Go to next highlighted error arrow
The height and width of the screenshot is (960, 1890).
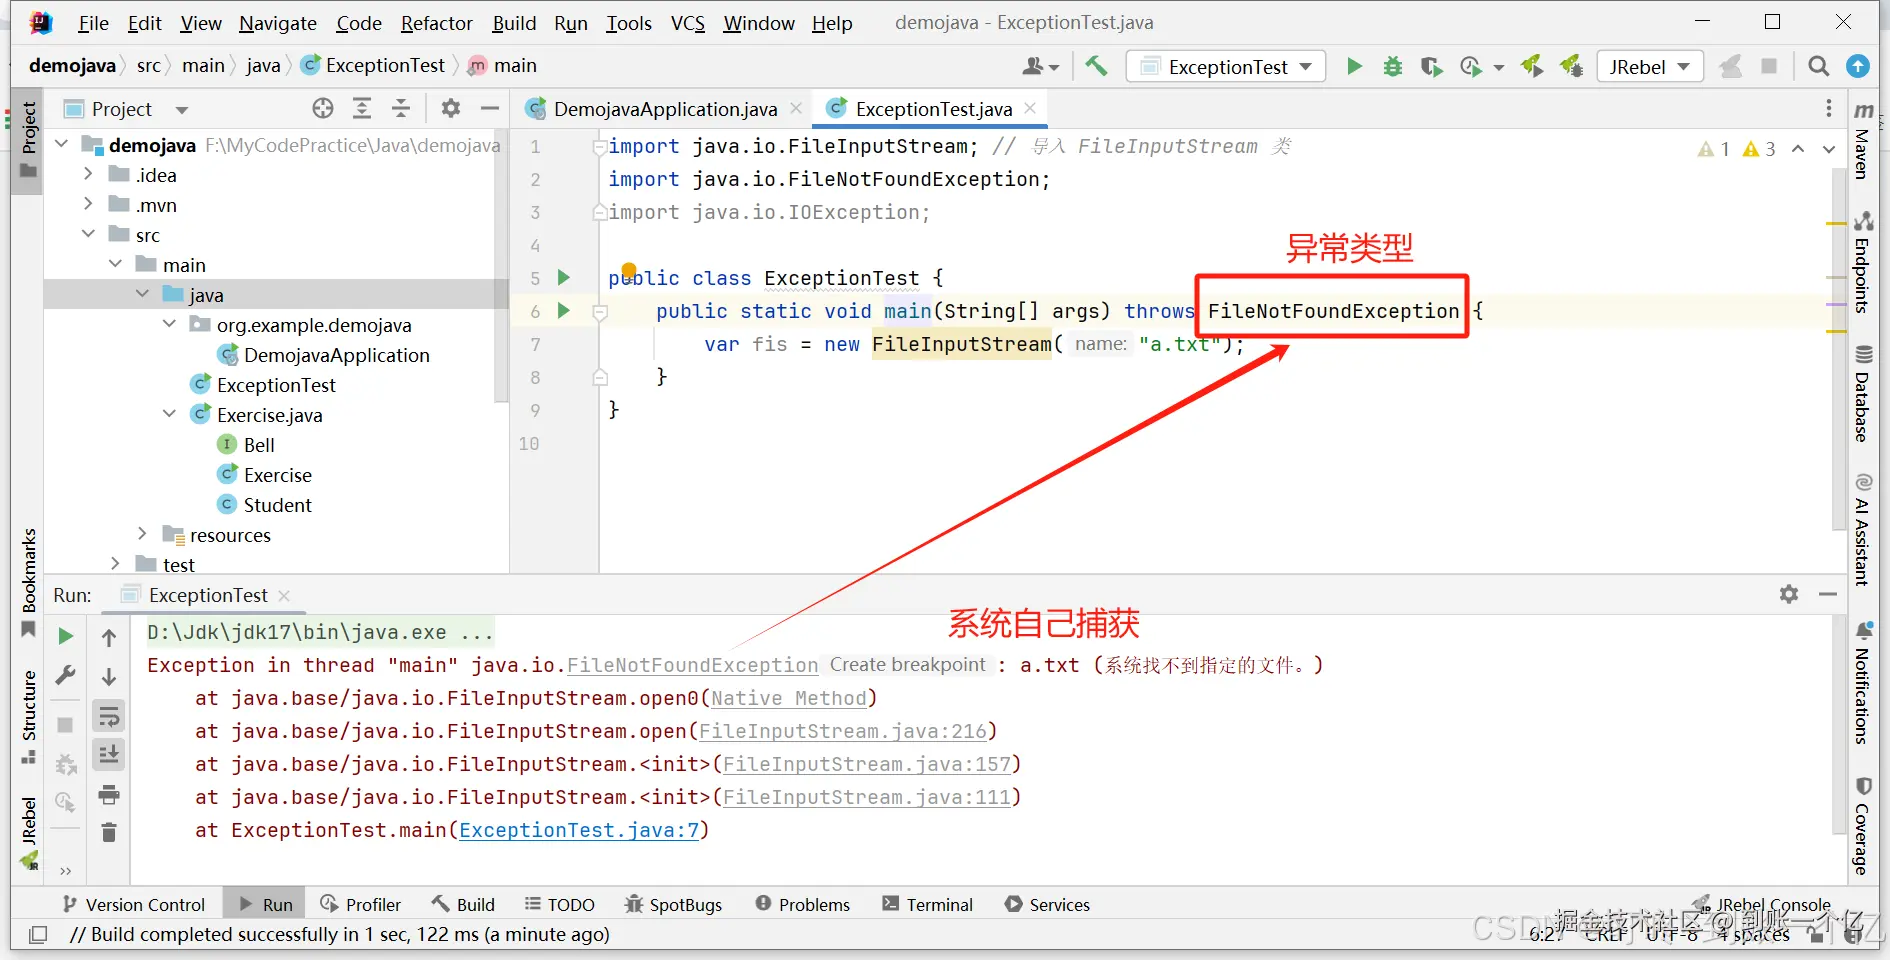pos(1829,149)
